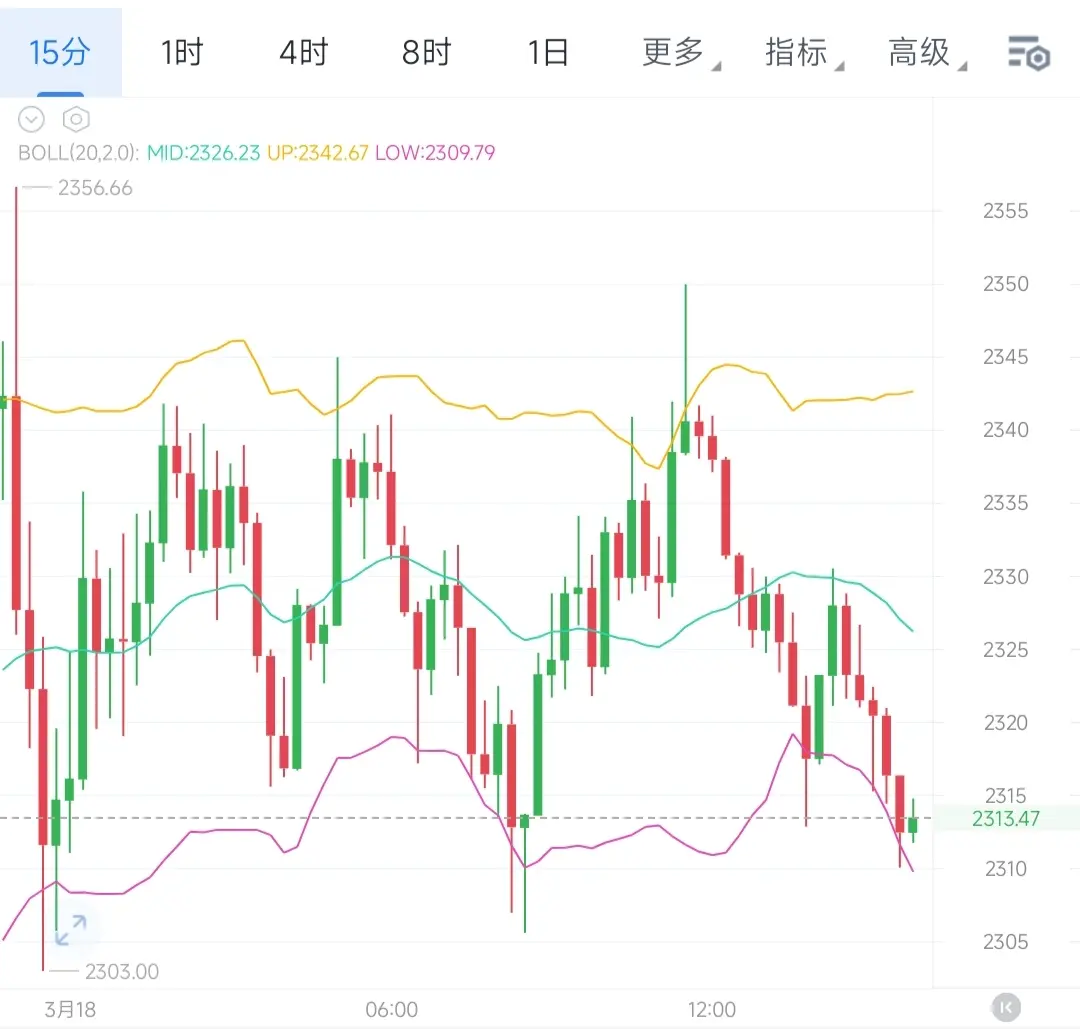The height and width of the screenshot is (1035, 1080).
Task: Open the 高级 advanced dropdown
Action: 923,53
